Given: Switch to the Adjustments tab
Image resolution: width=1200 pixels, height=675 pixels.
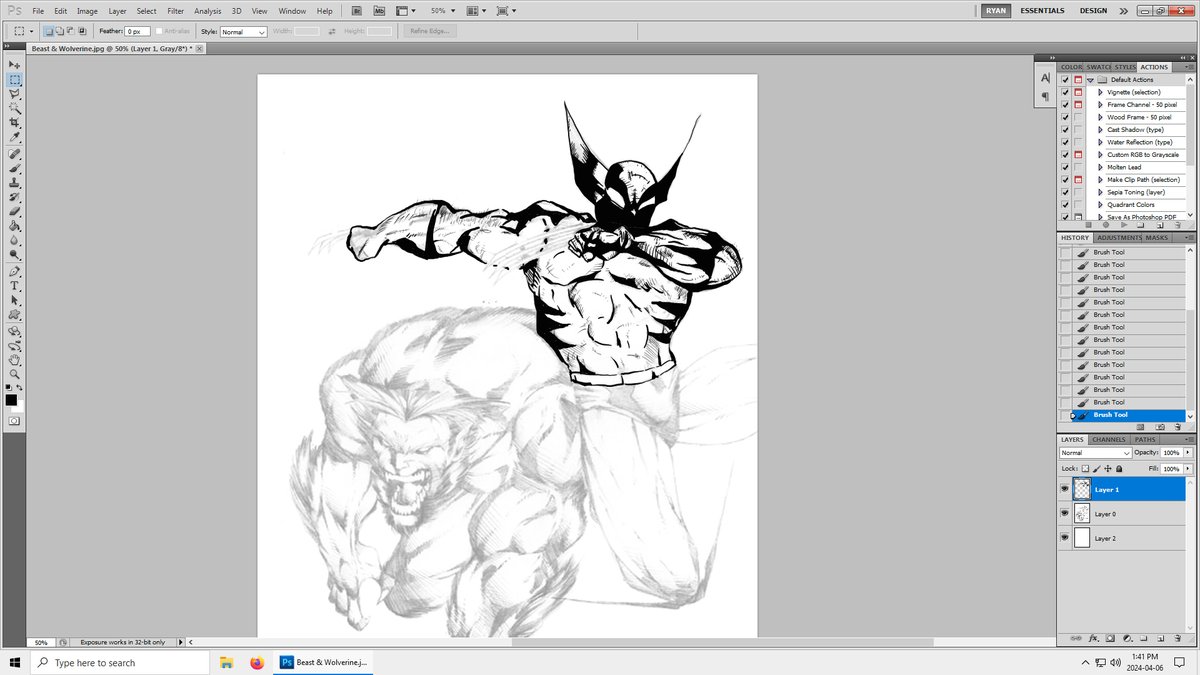Looking at the screenshot, I should tap(1118, 238).
